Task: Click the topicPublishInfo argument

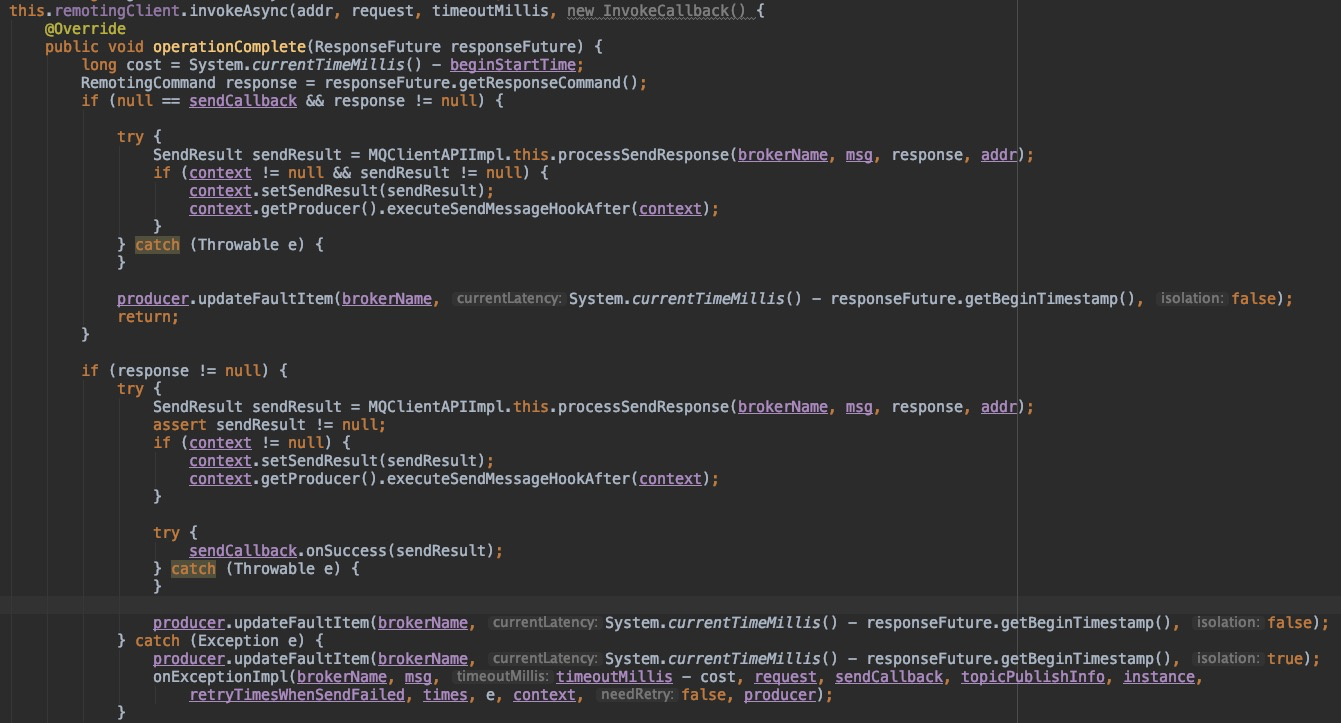Action: 1033,677
